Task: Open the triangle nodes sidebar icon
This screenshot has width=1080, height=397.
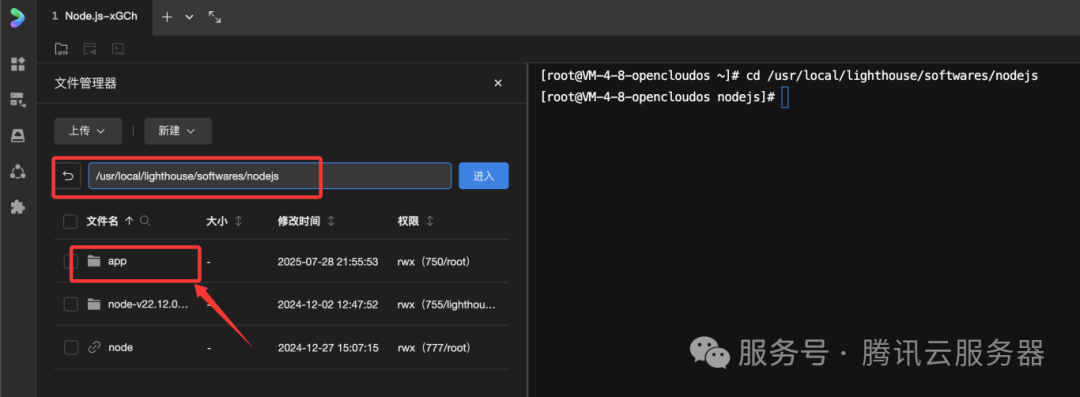Action: click(18, 172)
